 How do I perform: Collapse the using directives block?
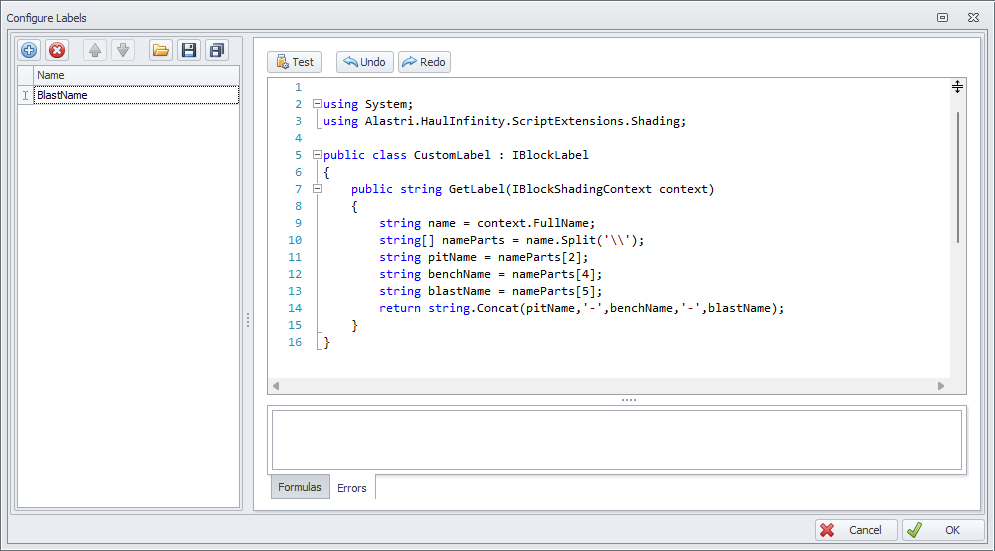coord(317,104)
